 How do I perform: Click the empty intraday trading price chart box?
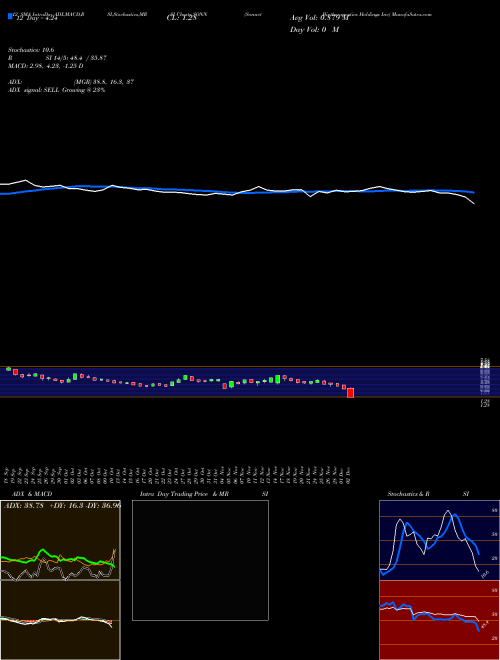[x=200, y=560]
